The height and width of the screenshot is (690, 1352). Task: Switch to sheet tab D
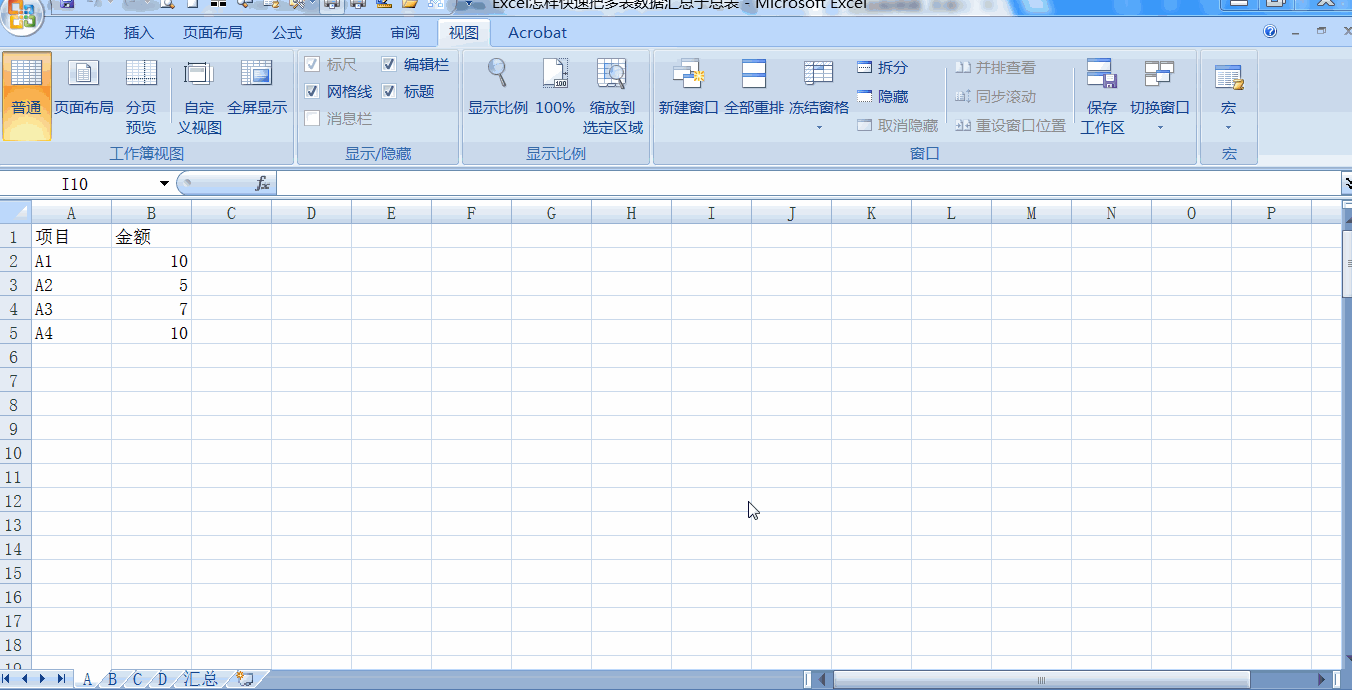pos(162,679)
